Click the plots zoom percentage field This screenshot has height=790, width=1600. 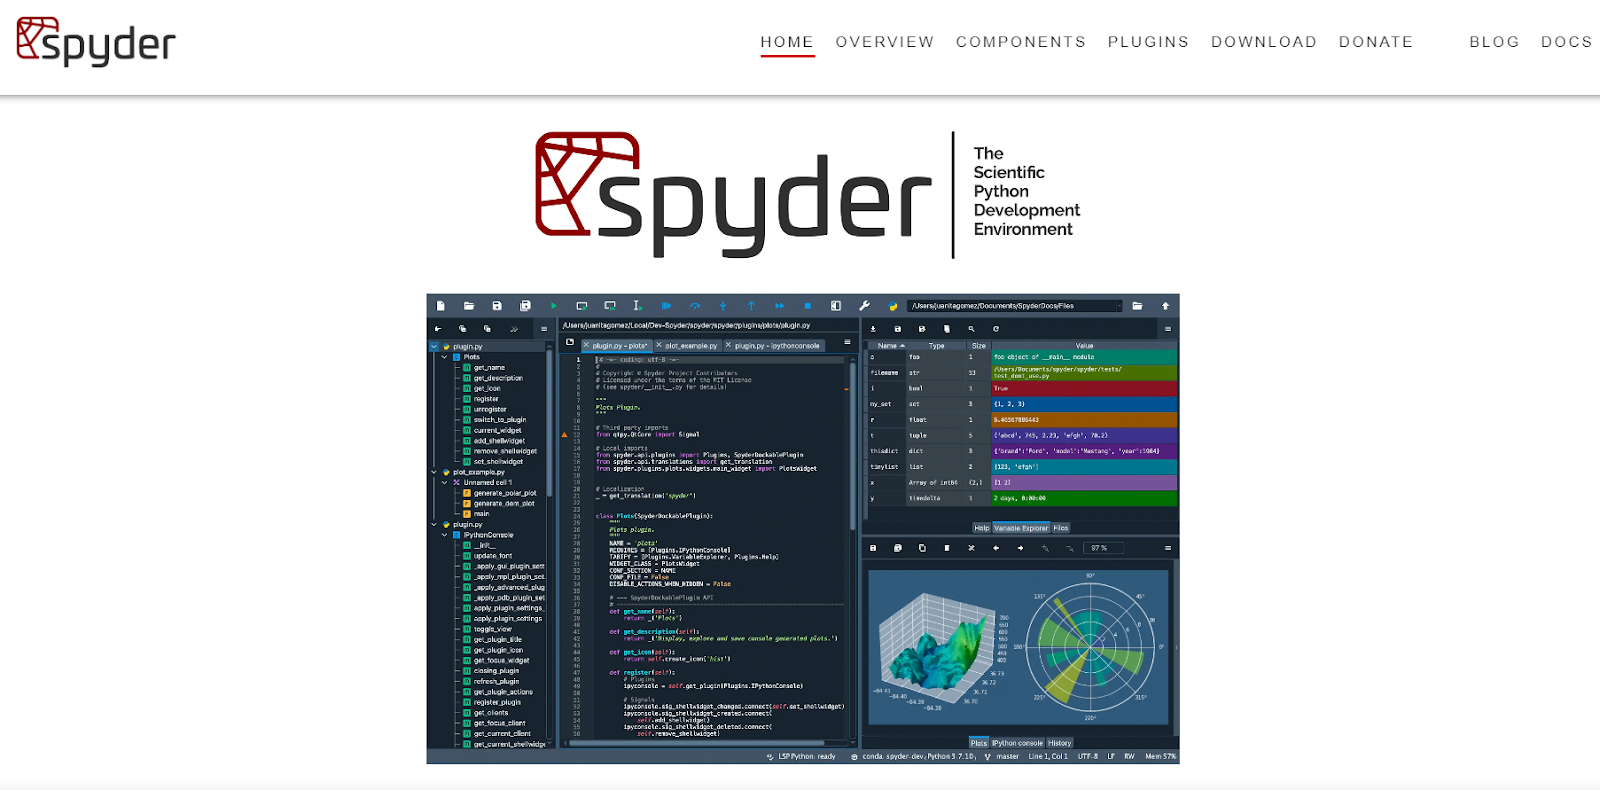pos(1105,548)
